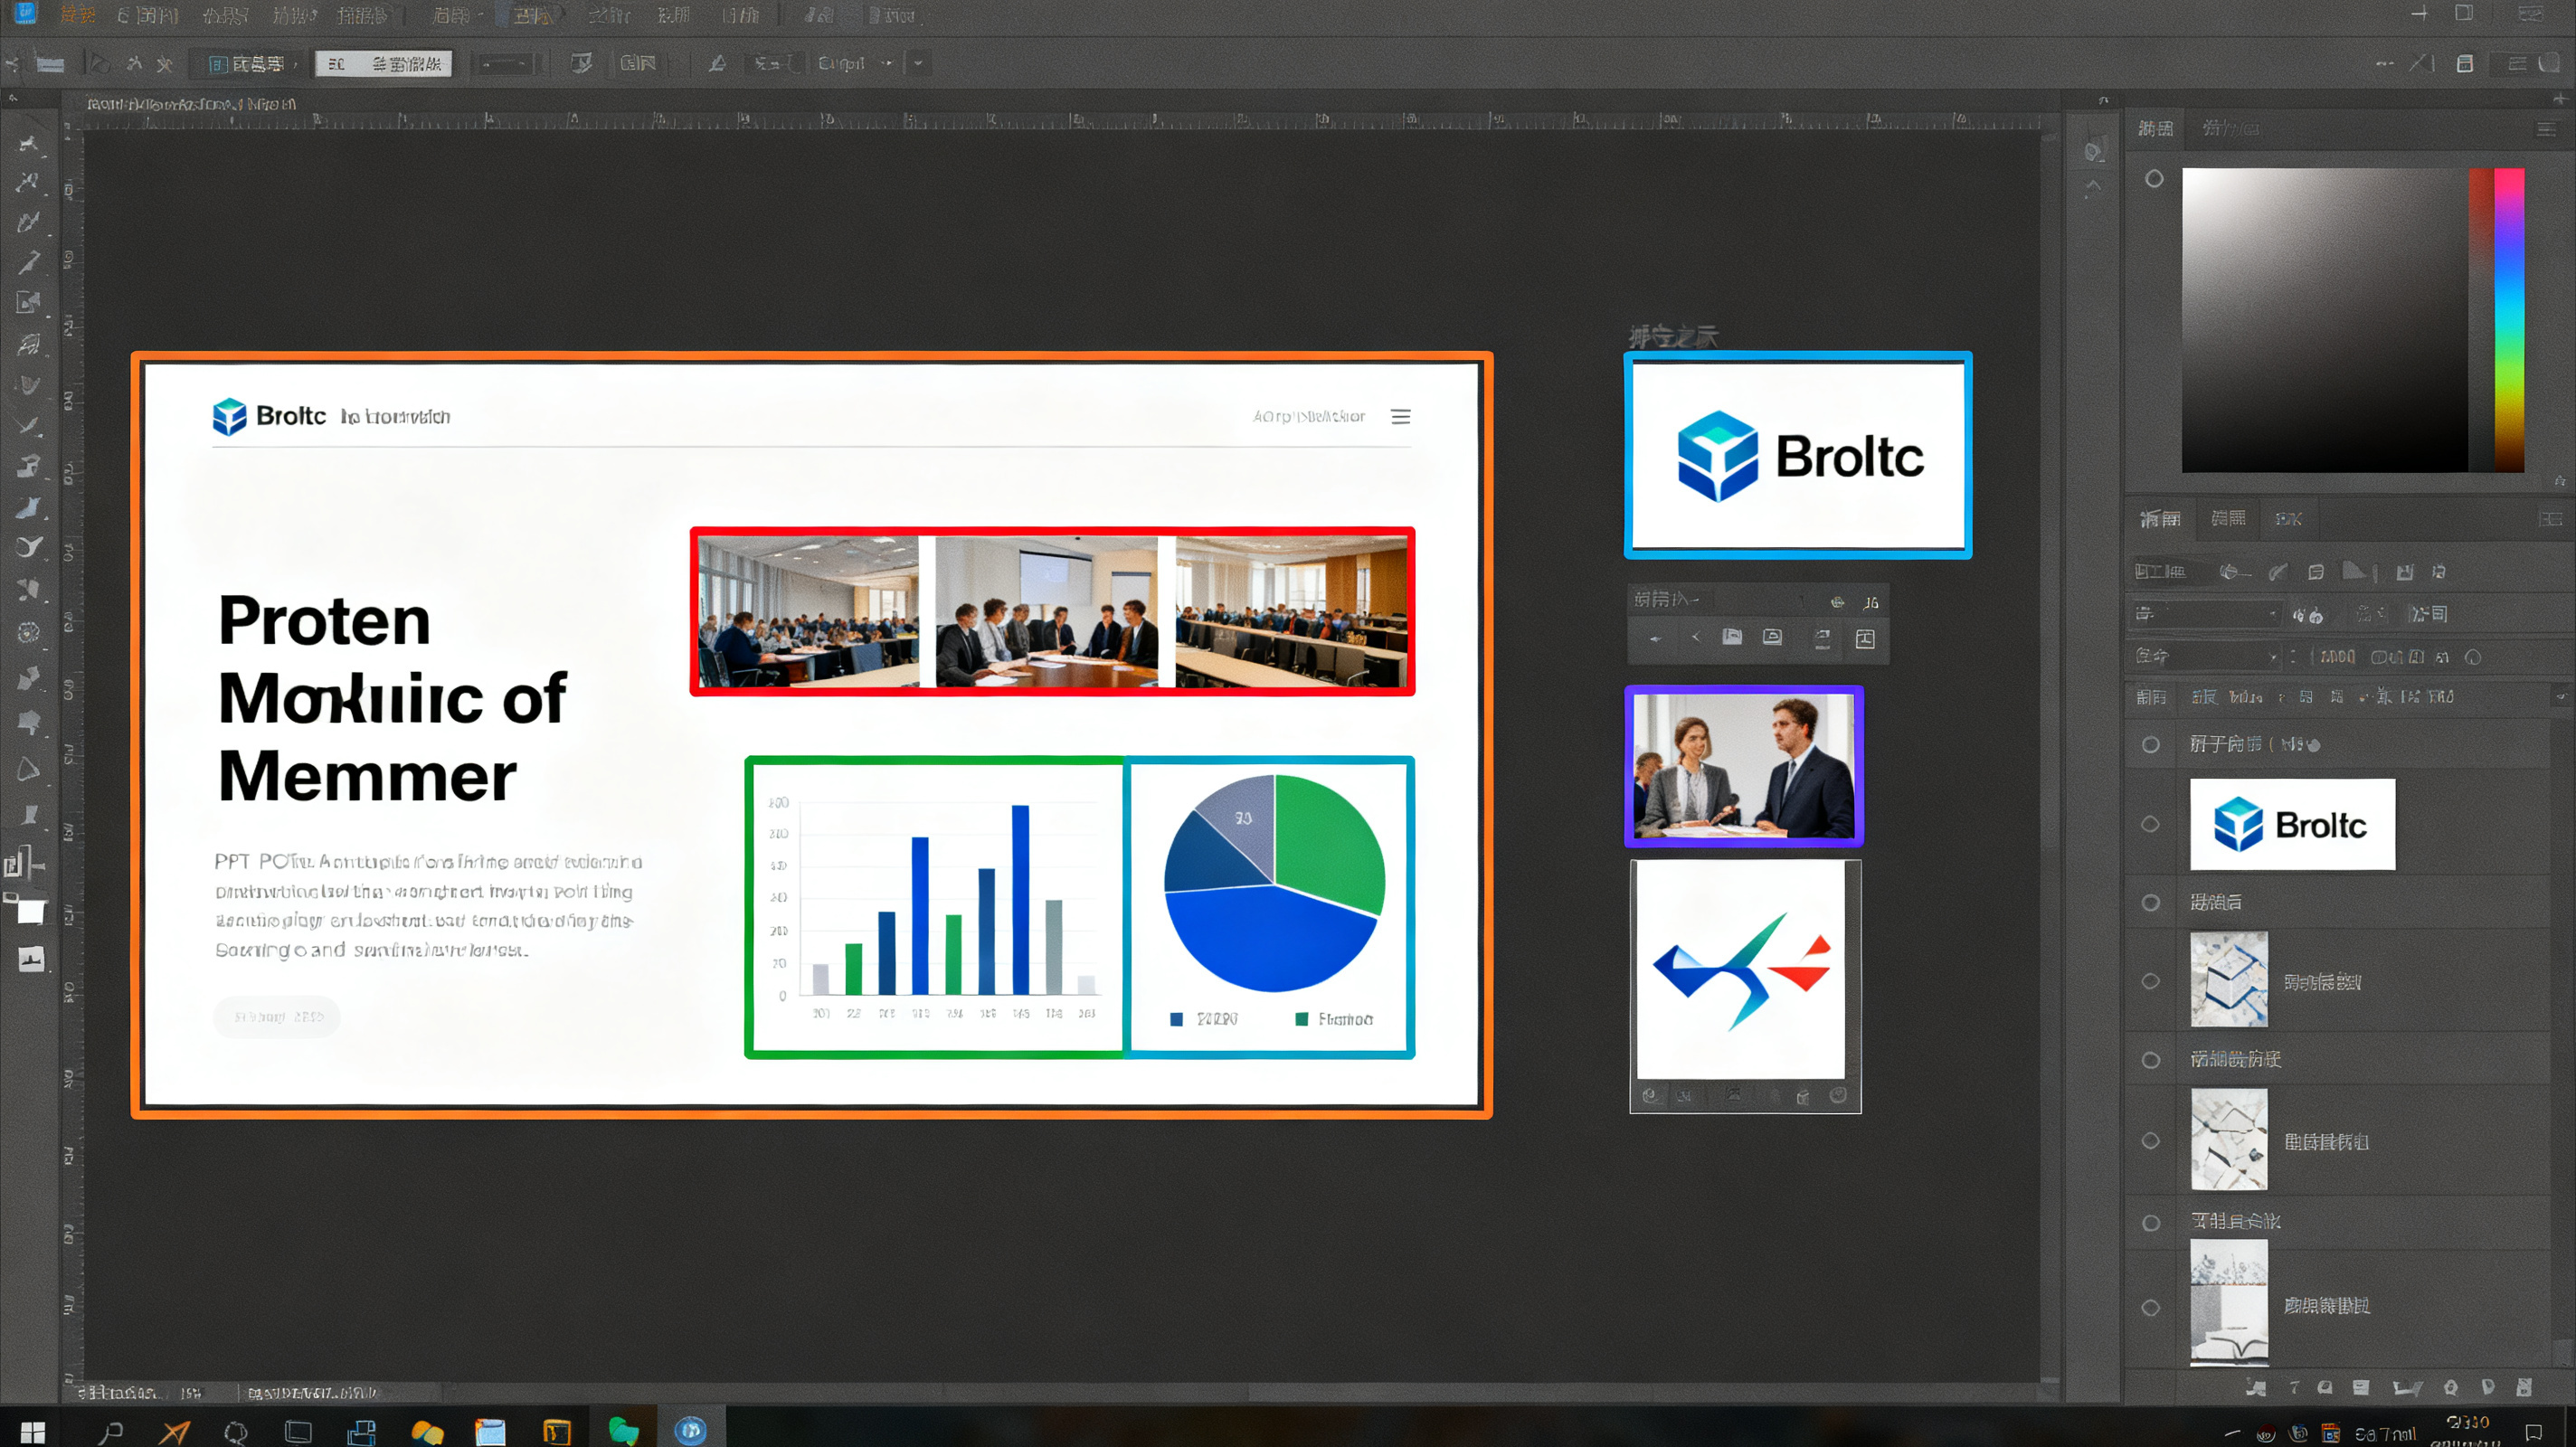
Task: Select the blue and red arrow logo image
Action: [1740, 969]
